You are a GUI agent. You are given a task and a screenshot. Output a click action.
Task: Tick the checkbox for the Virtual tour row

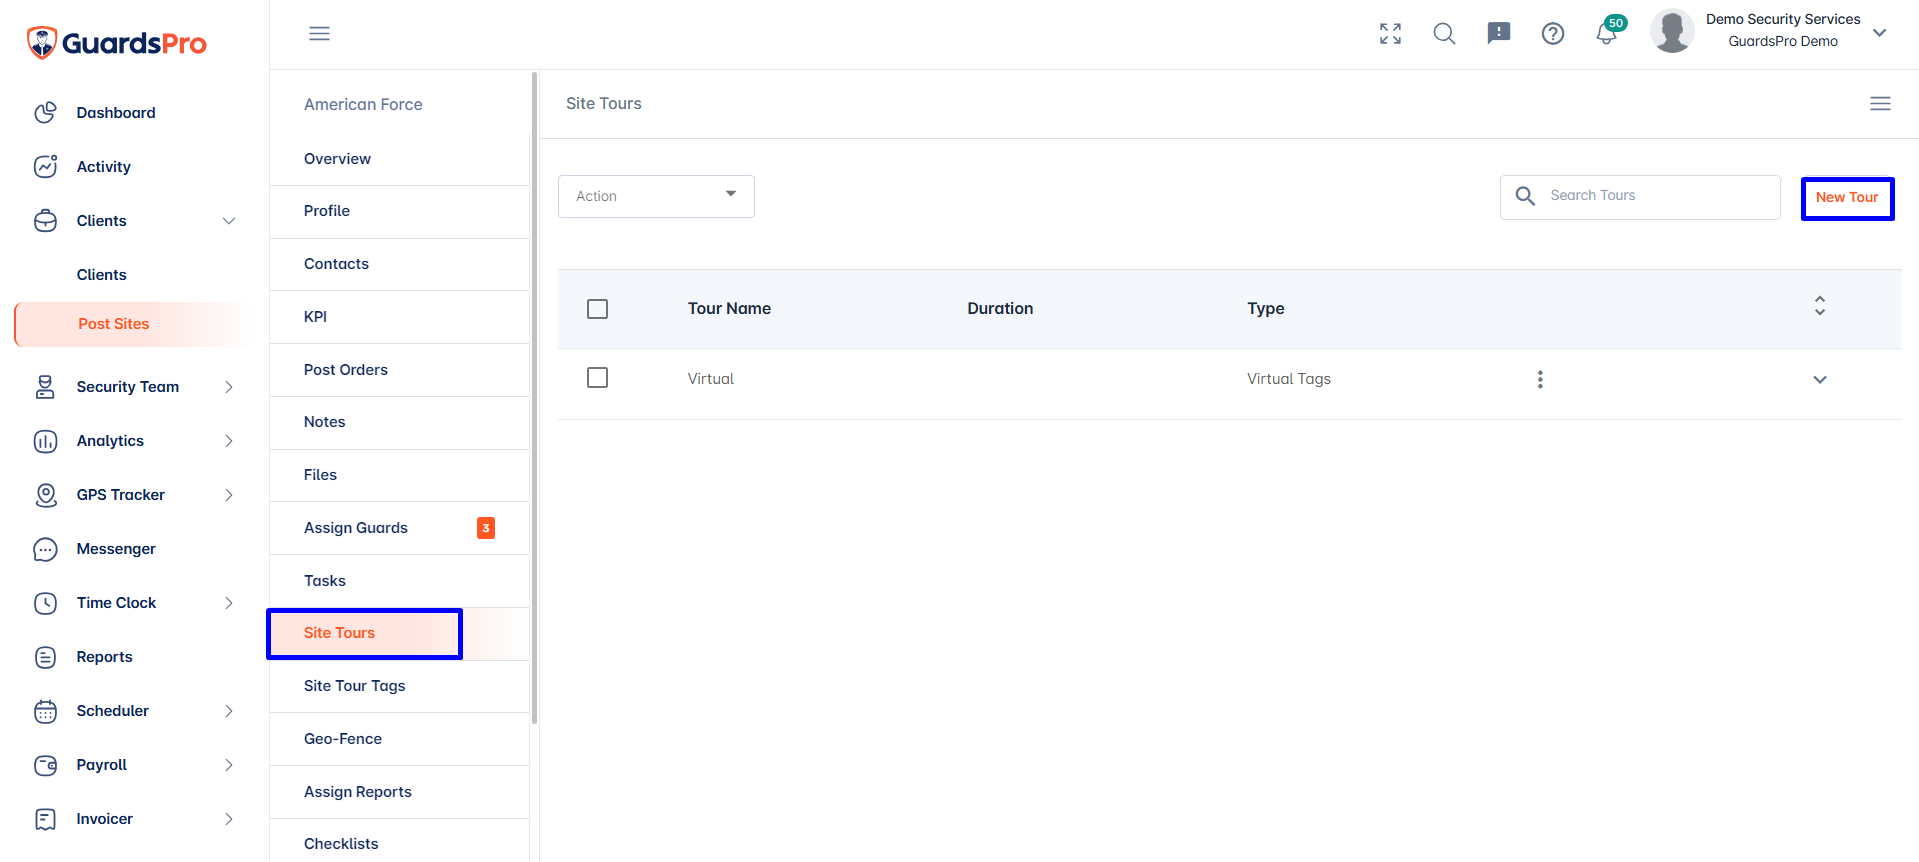598,378
